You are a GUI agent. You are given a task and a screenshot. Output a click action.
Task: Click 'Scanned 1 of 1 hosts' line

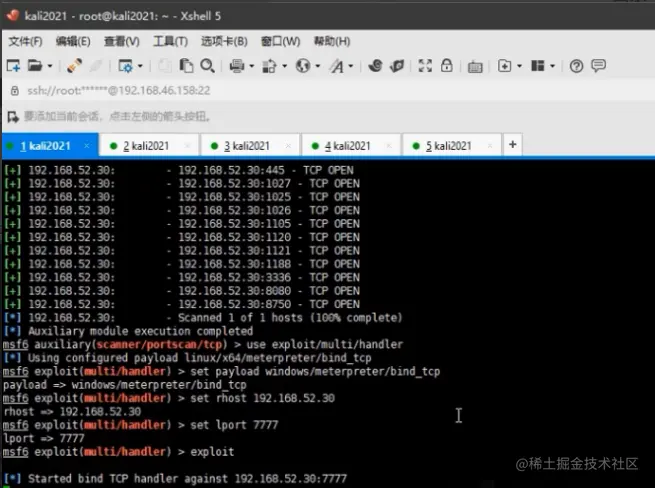[x=290, y=318]
